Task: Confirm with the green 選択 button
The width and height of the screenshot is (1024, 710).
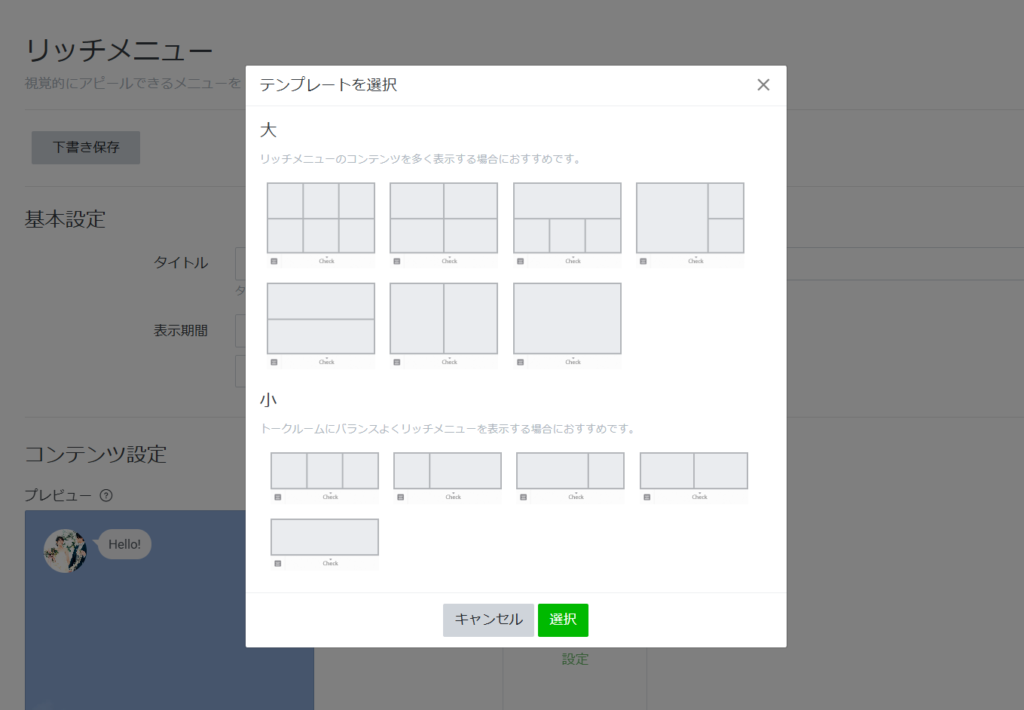Action: [563, 620]
